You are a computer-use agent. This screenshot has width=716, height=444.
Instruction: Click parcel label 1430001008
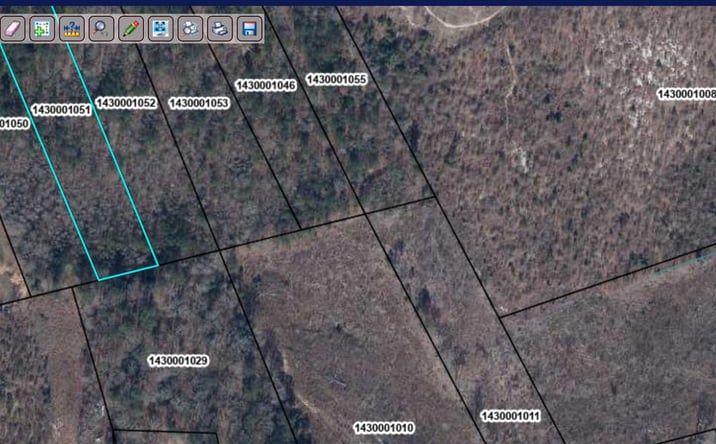click(x=686, y=94)
